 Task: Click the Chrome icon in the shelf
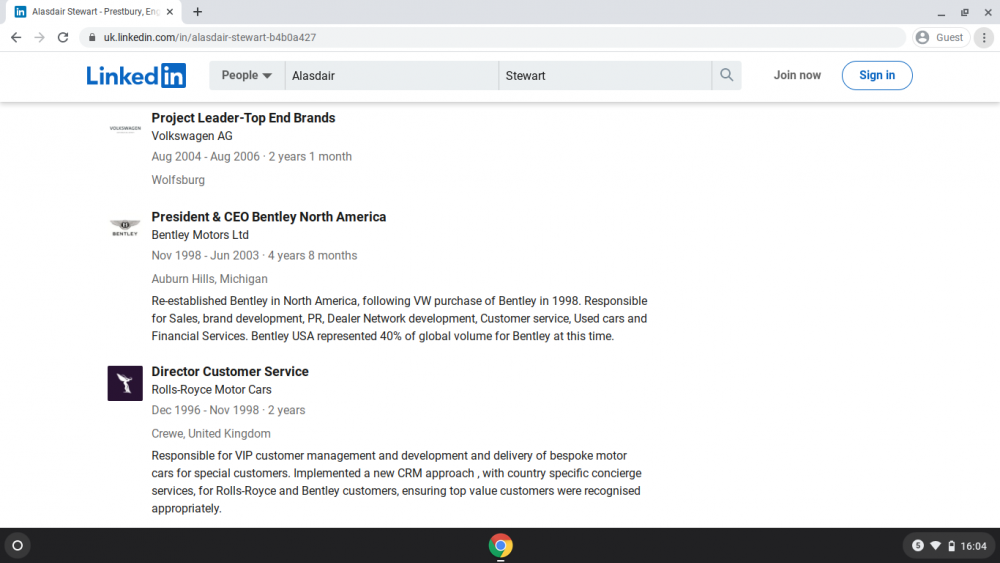(x=501, y=546)
